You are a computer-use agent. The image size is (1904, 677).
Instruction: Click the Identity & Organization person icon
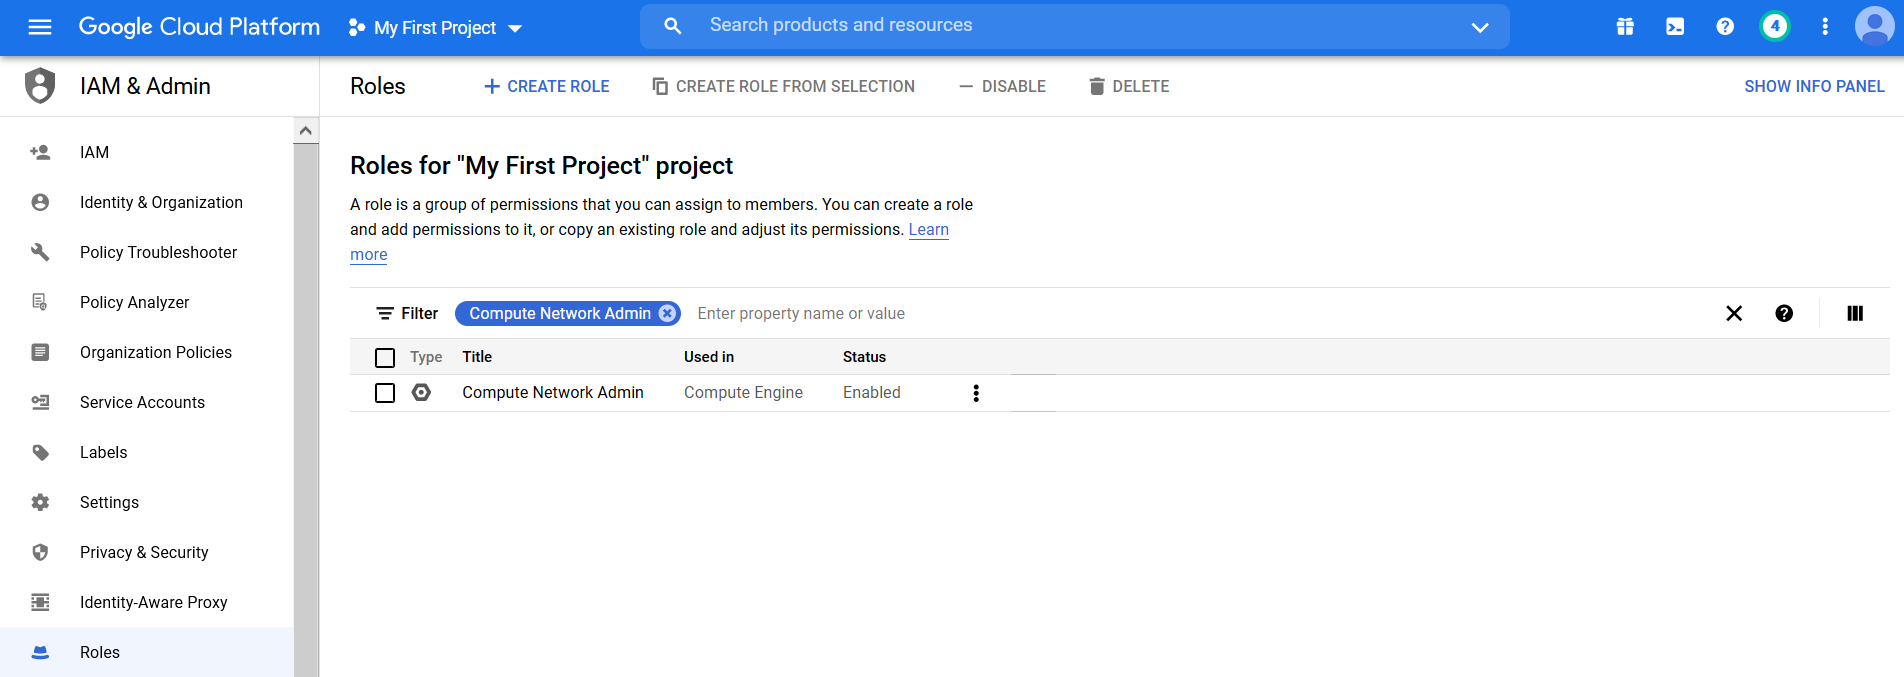pos(40,202)
